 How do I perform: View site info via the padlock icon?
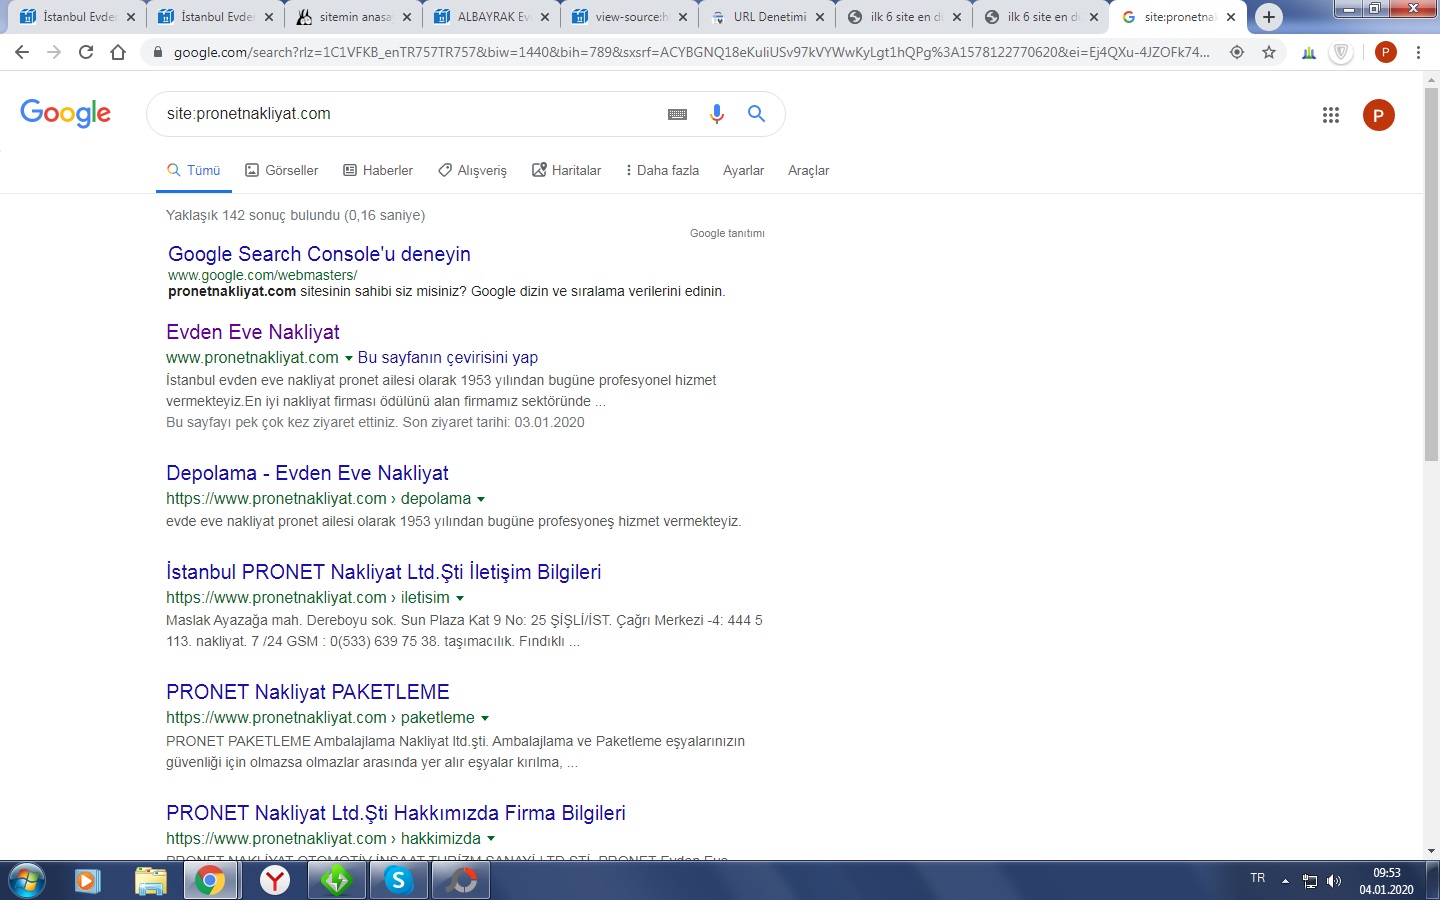(158, 52)
